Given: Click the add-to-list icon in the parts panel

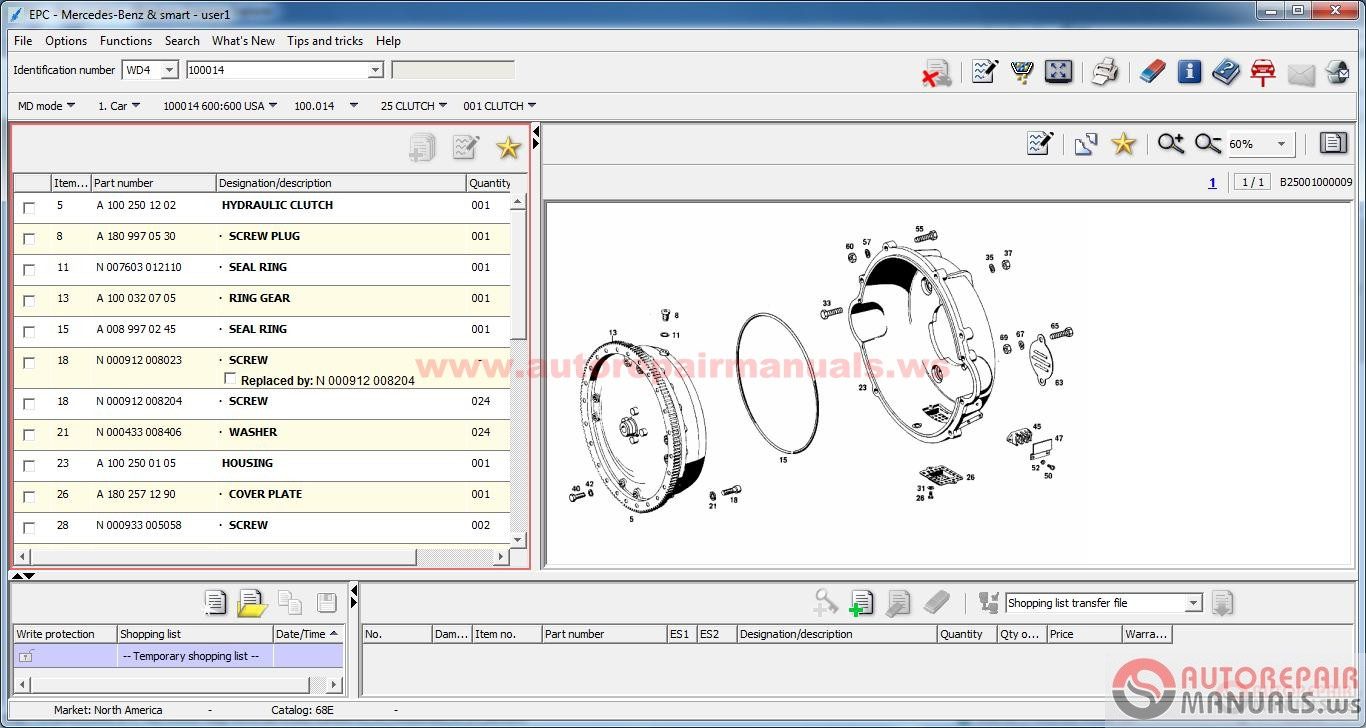Looking at the screenshot, I should coord(422,148).
